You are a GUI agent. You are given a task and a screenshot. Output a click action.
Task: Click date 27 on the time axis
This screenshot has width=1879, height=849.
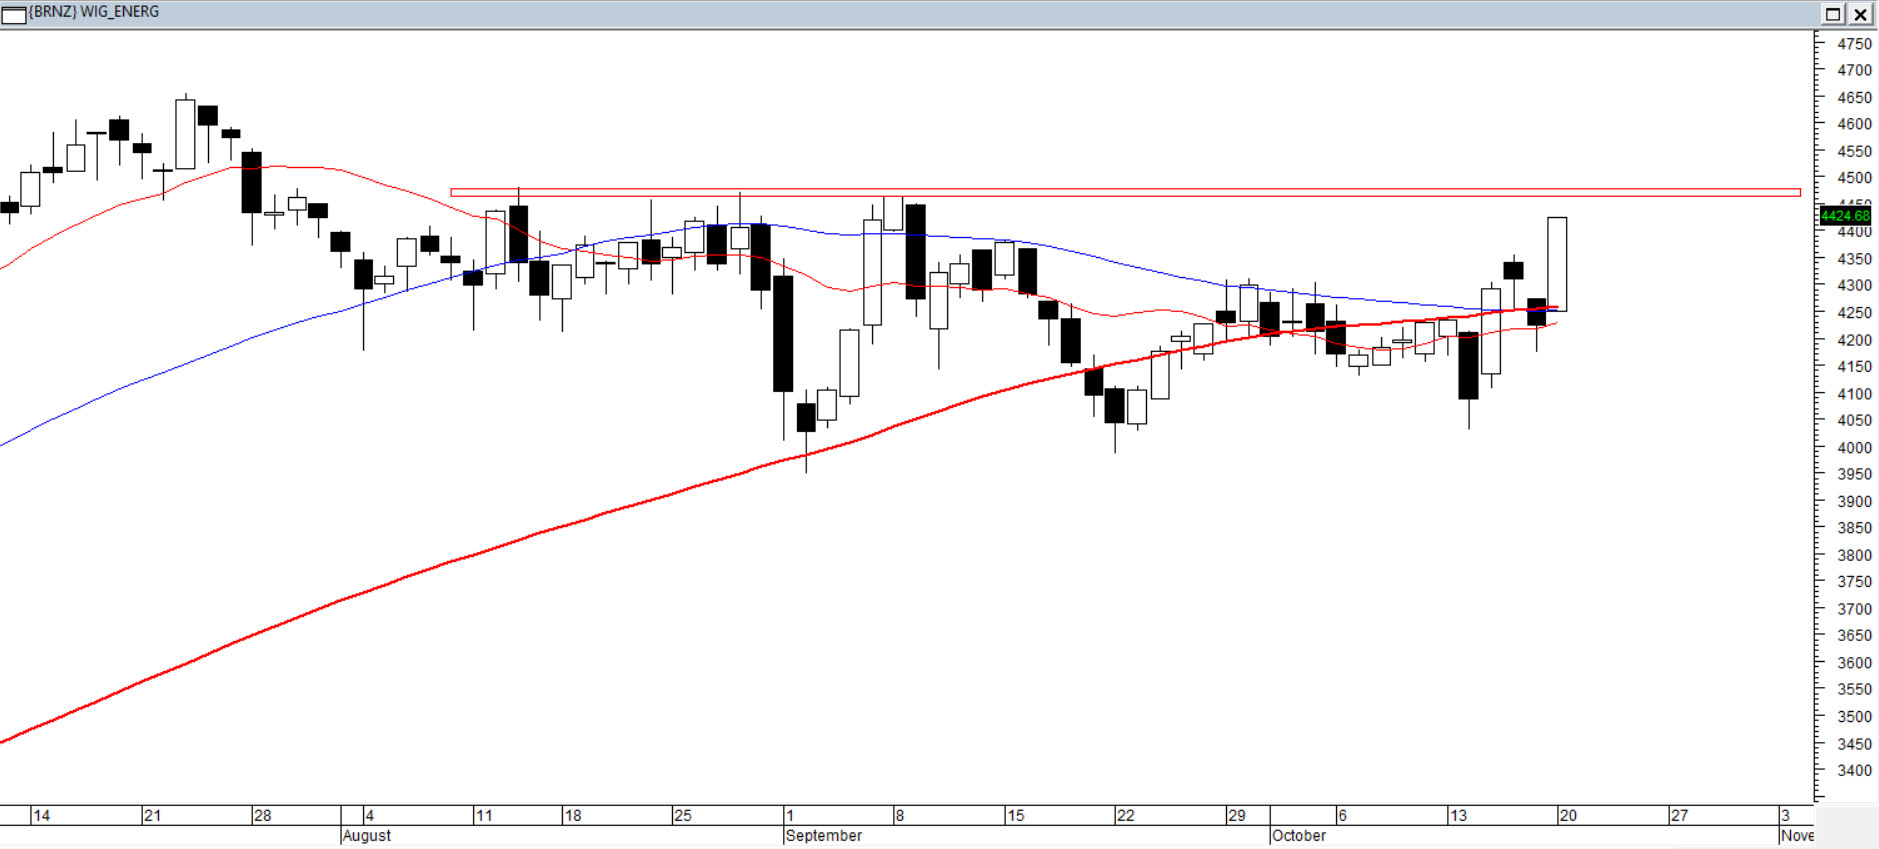pyautogui.click(x=1679, y=816)
